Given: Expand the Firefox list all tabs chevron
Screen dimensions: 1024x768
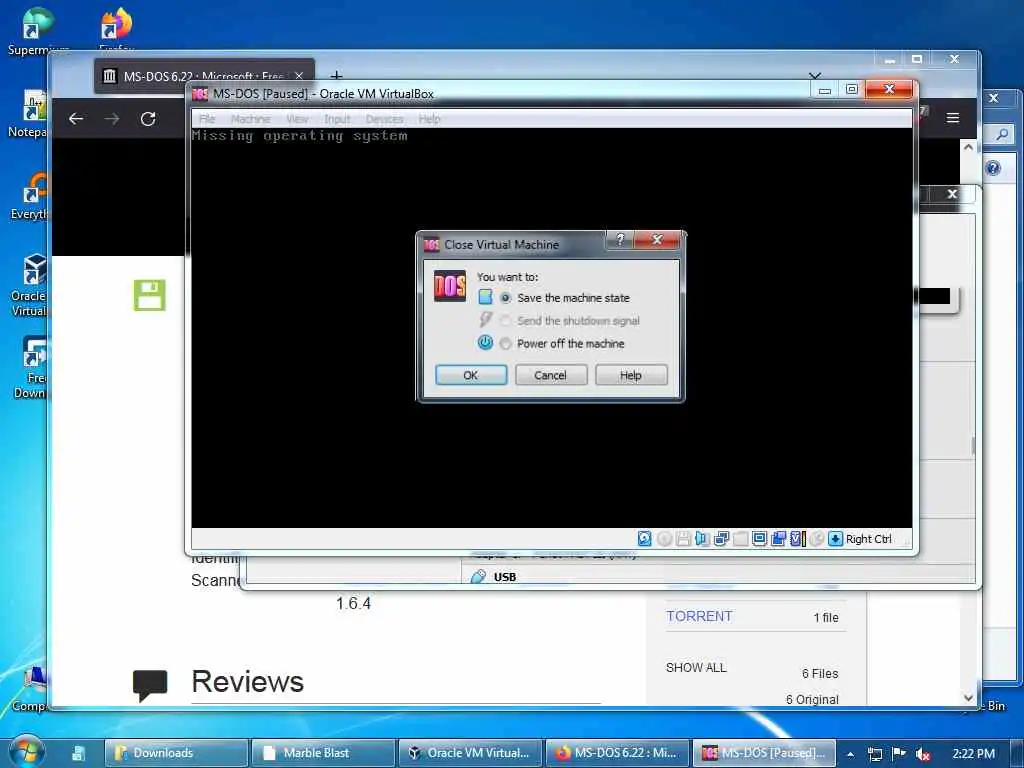Looking at the screenshot, I should click(814, 76).
